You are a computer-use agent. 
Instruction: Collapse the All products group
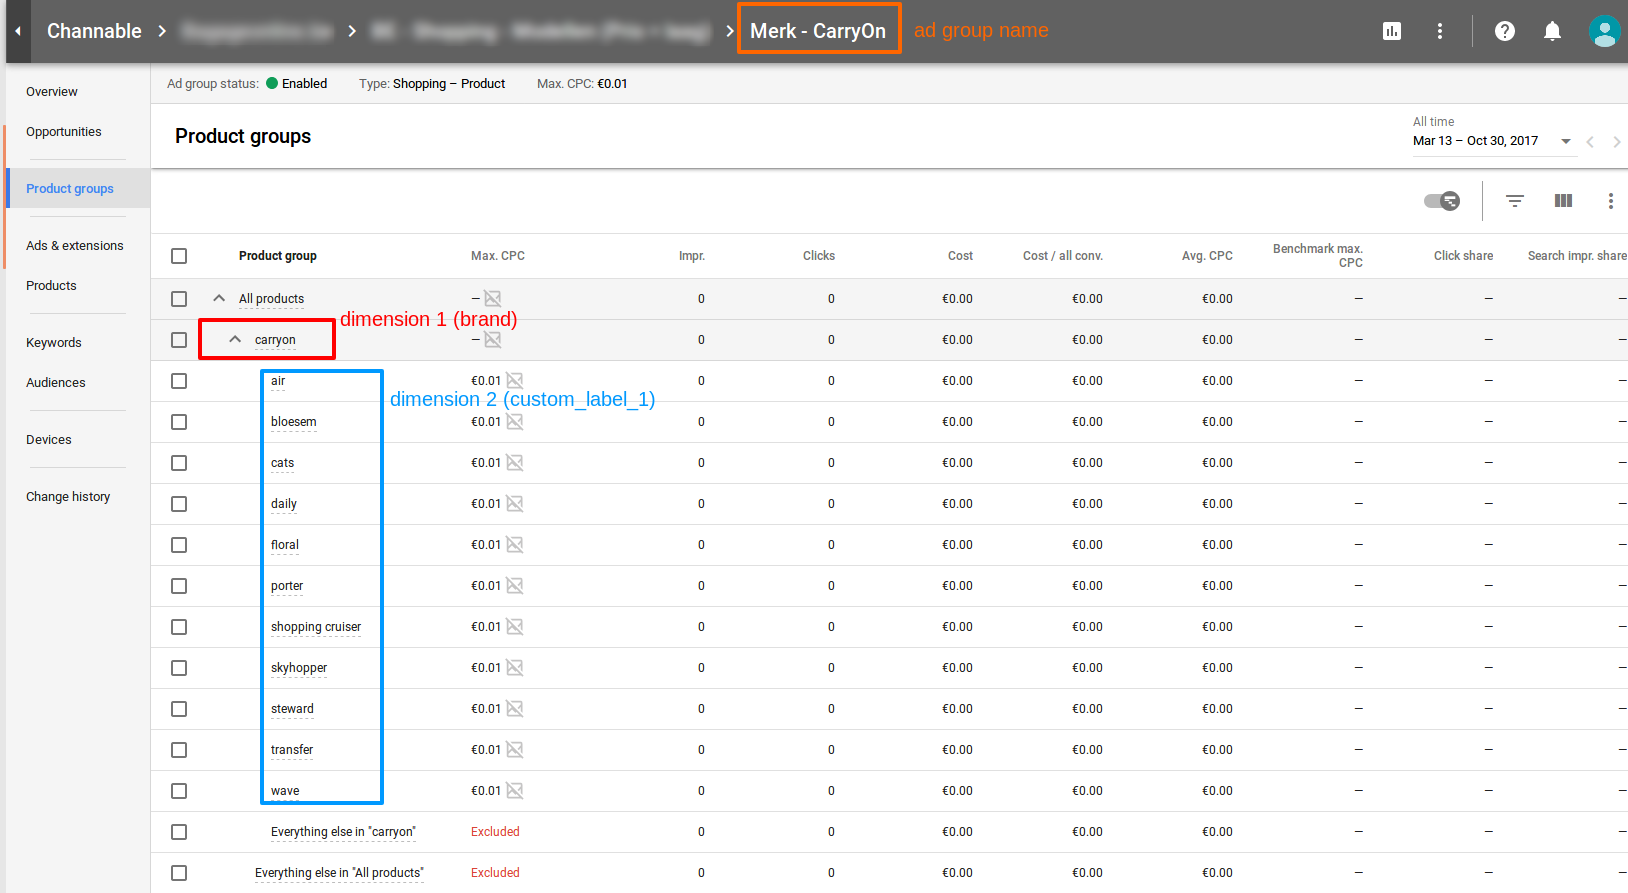click(x=219, y=299)
